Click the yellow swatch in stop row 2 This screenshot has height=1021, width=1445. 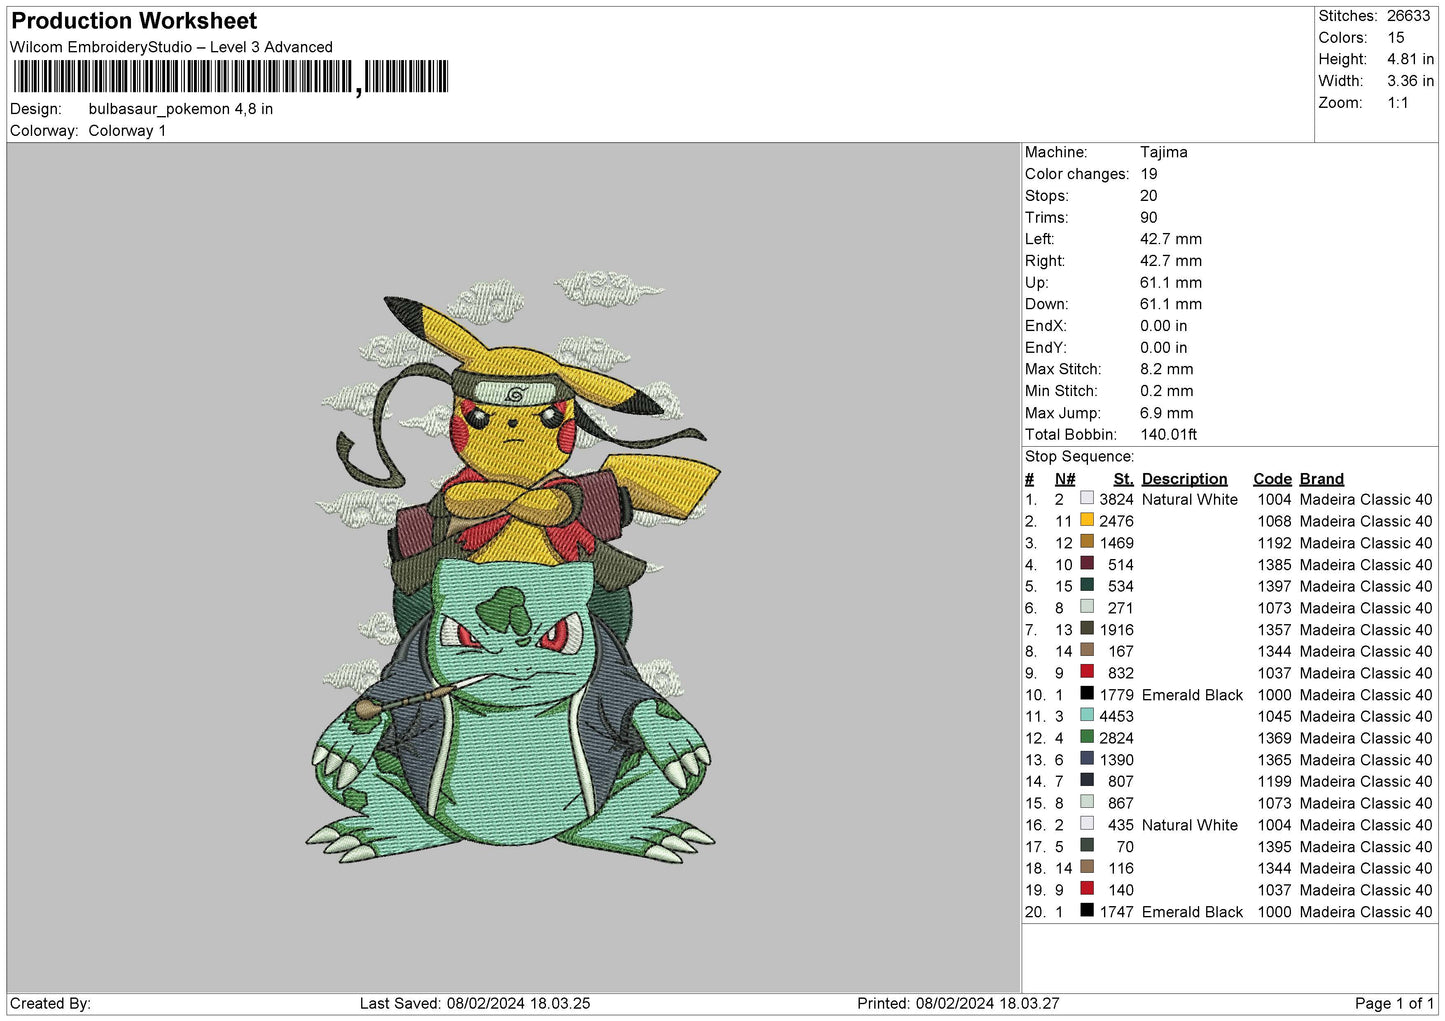pyautogui.click(x=1087, y=520)
